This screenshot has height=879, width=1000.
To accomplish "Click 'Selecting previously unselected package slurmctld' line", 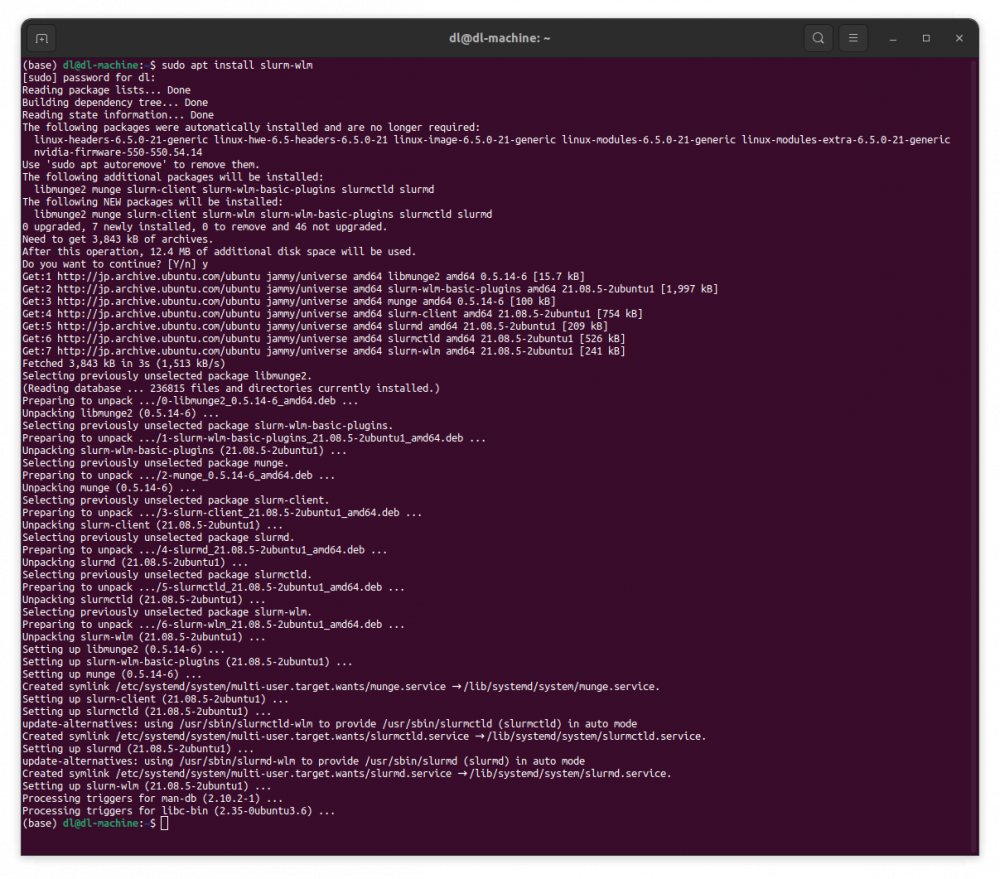I will (x=167, y=575).
